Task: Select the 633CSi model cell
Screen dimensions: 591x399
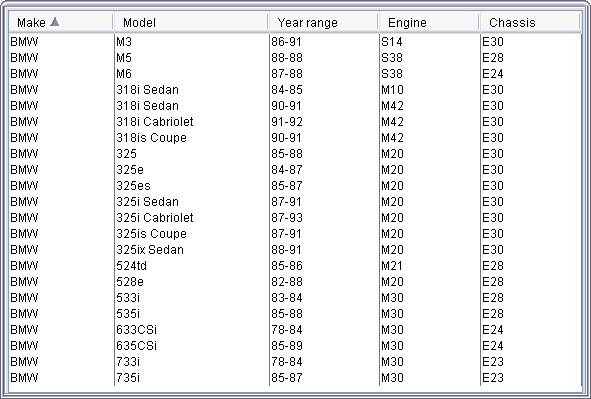Action: pyautogui.click(x=192, y=330)
